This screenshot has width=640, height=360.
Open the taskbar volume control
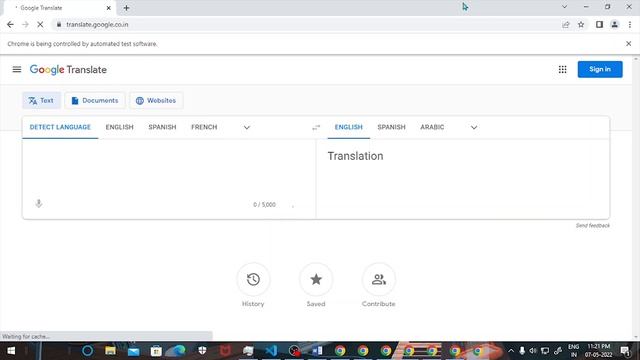pyautogui.click(x=533, y=351)
